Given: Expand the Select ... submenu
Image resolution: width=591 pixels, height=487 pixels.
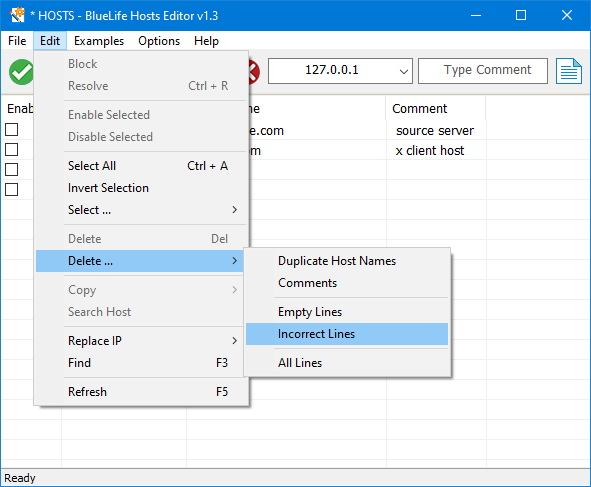Looking at the screenshot, I should pyautogui.click(x=142, y=210).
